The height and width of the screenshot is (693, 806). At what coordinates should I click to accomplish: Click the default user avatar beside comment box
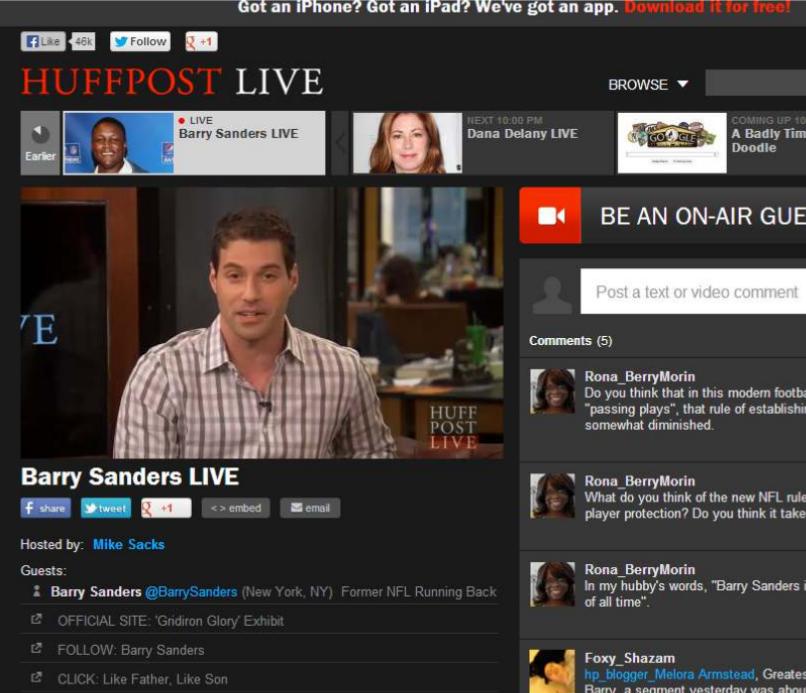(552, 295)
